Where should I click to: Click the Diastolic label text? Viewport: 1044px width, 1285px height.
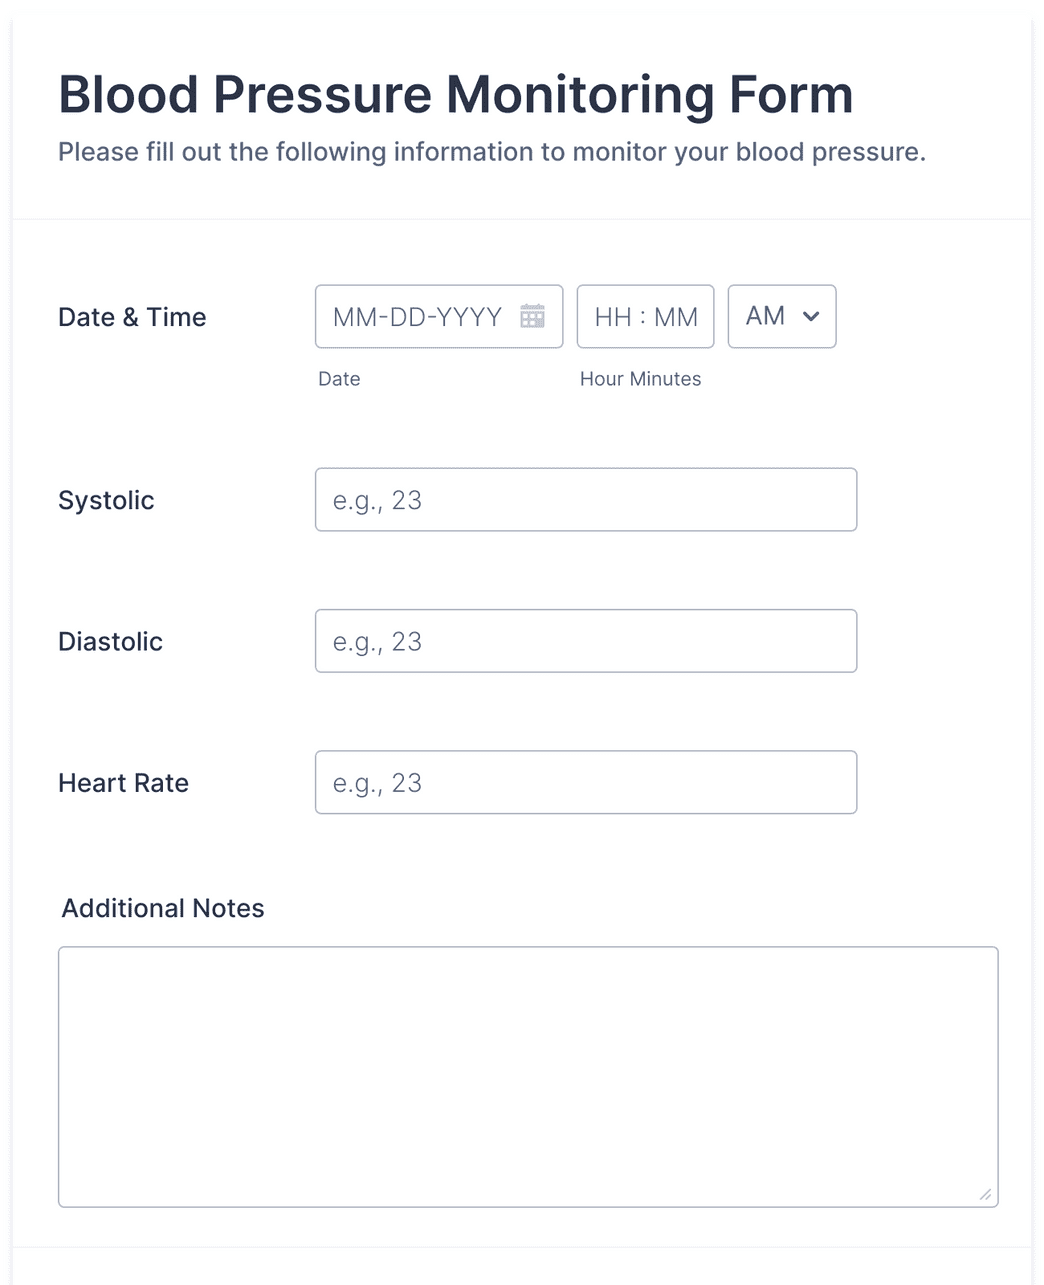(110, 641)
